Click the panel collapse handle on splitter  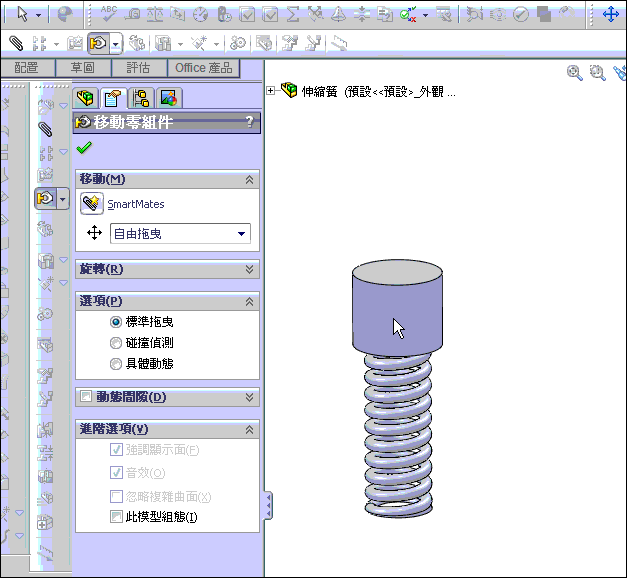coord(268,505)
